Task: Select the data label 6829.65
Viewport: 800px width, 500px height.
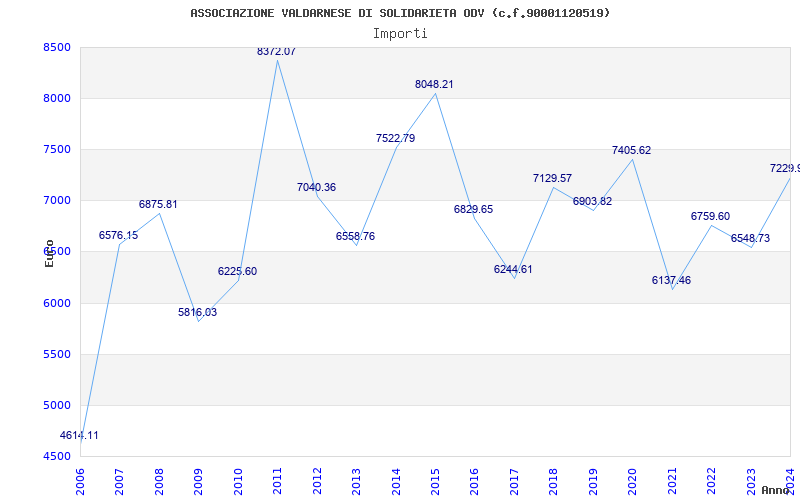Action: pyautogui.click(x=473, y=209)
